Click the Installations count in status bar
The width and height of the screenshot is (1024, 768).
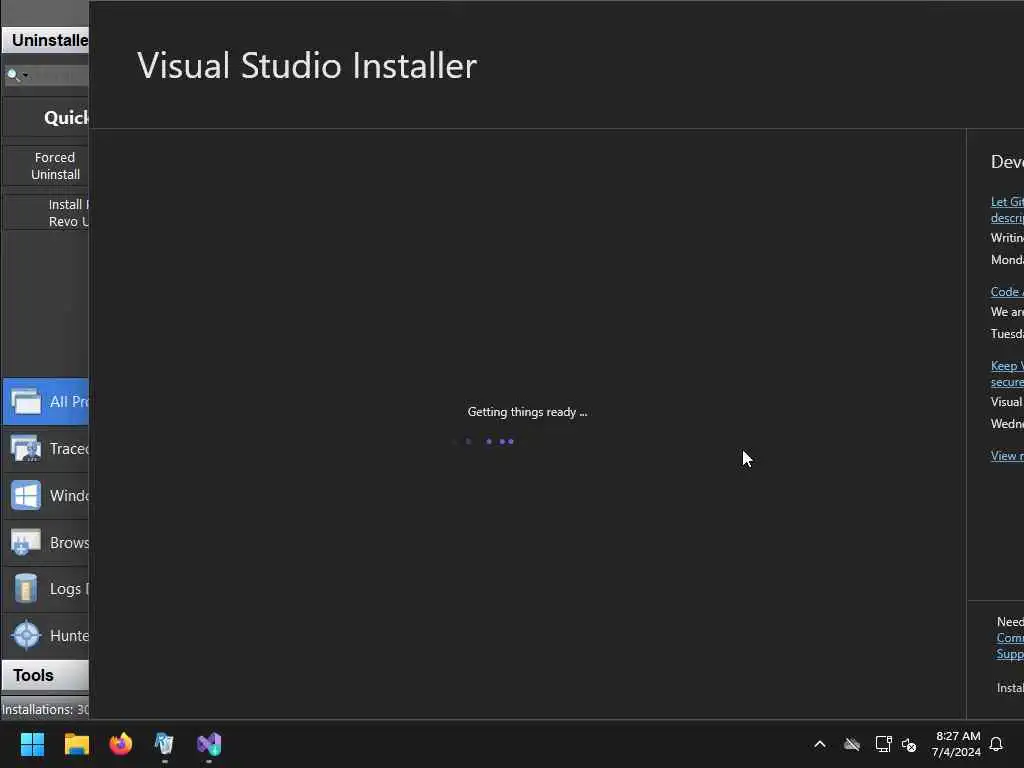[45, 709]
